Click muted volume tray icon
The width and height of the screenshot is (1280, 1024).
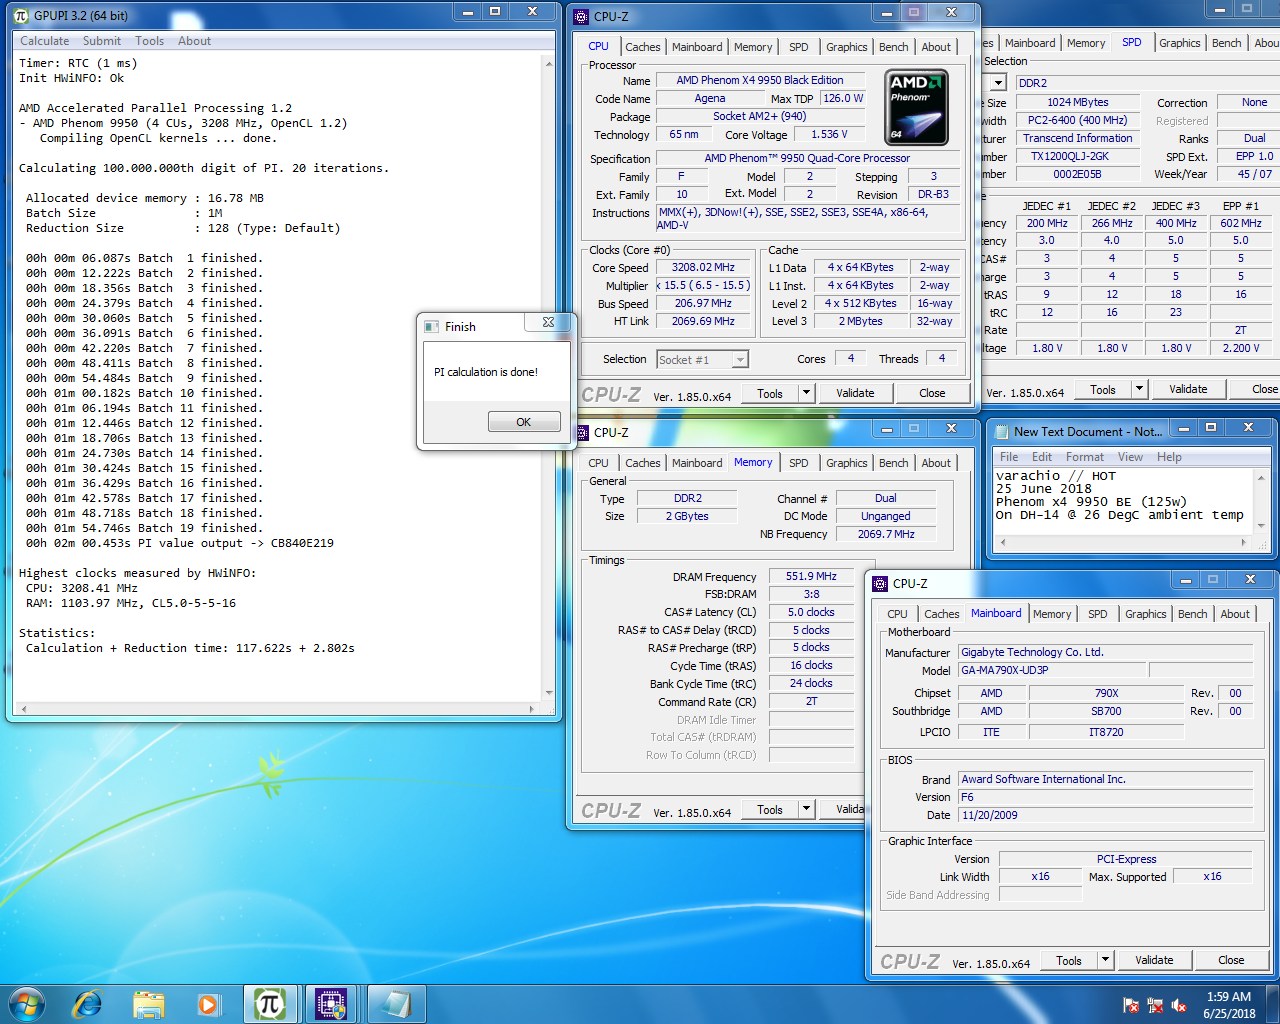tap(1179, 1005)
